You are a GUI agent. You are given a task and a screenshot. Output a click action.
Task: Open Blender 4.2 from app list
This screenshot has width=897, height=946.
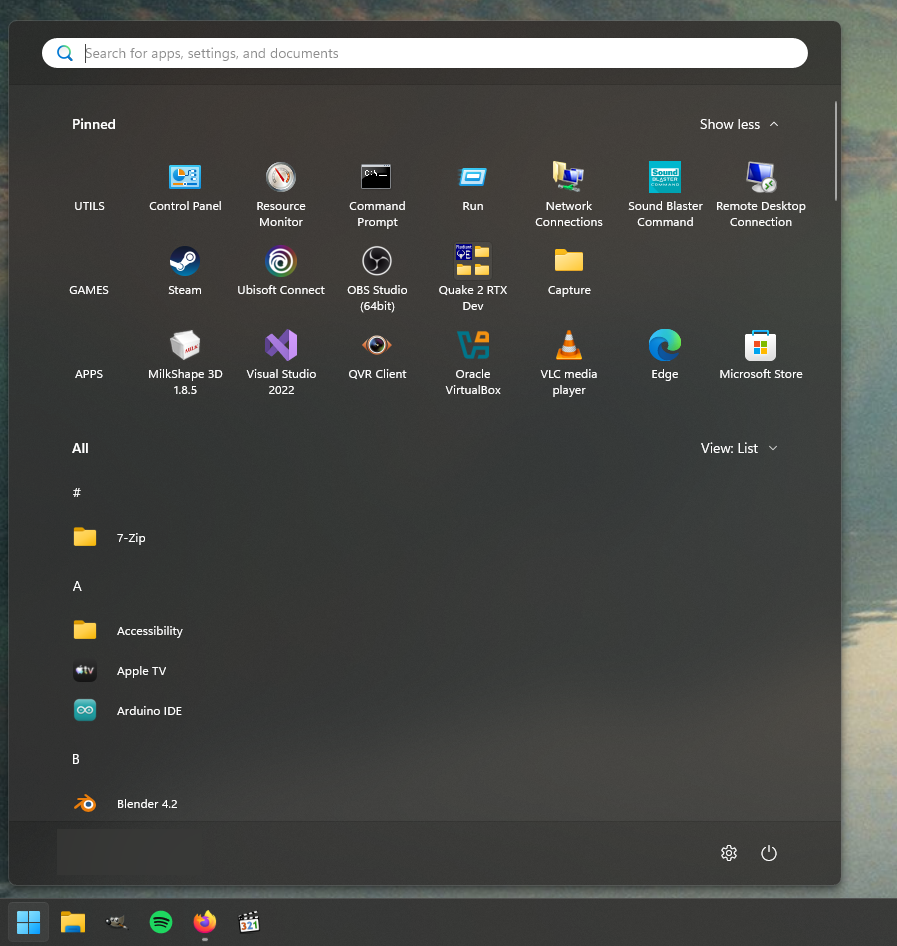click(146, 804)
